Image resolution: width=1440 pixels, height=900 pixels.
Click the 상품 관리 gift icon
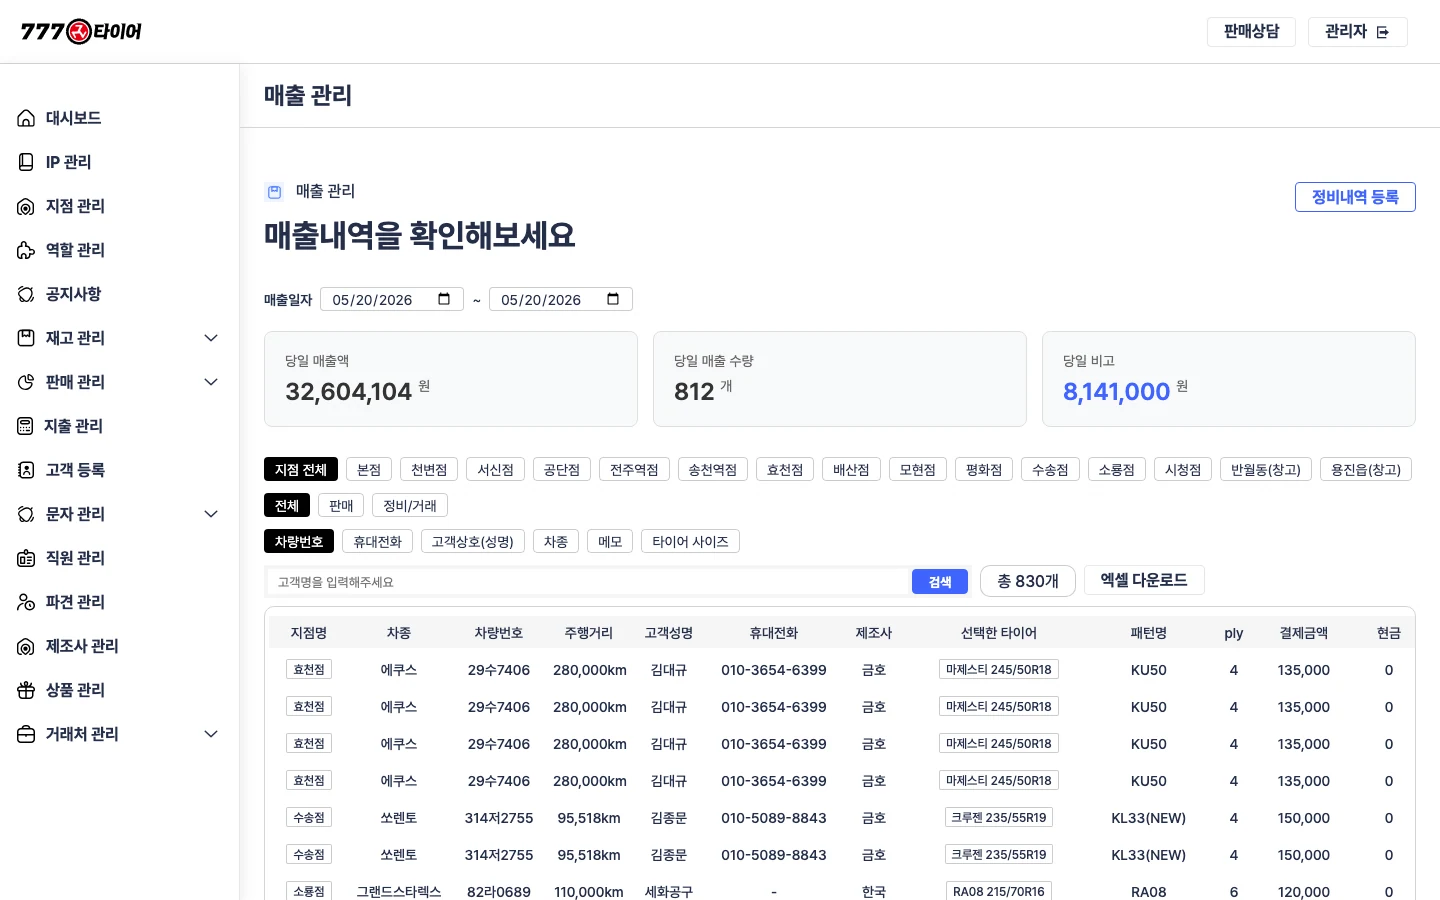(26, 690)
